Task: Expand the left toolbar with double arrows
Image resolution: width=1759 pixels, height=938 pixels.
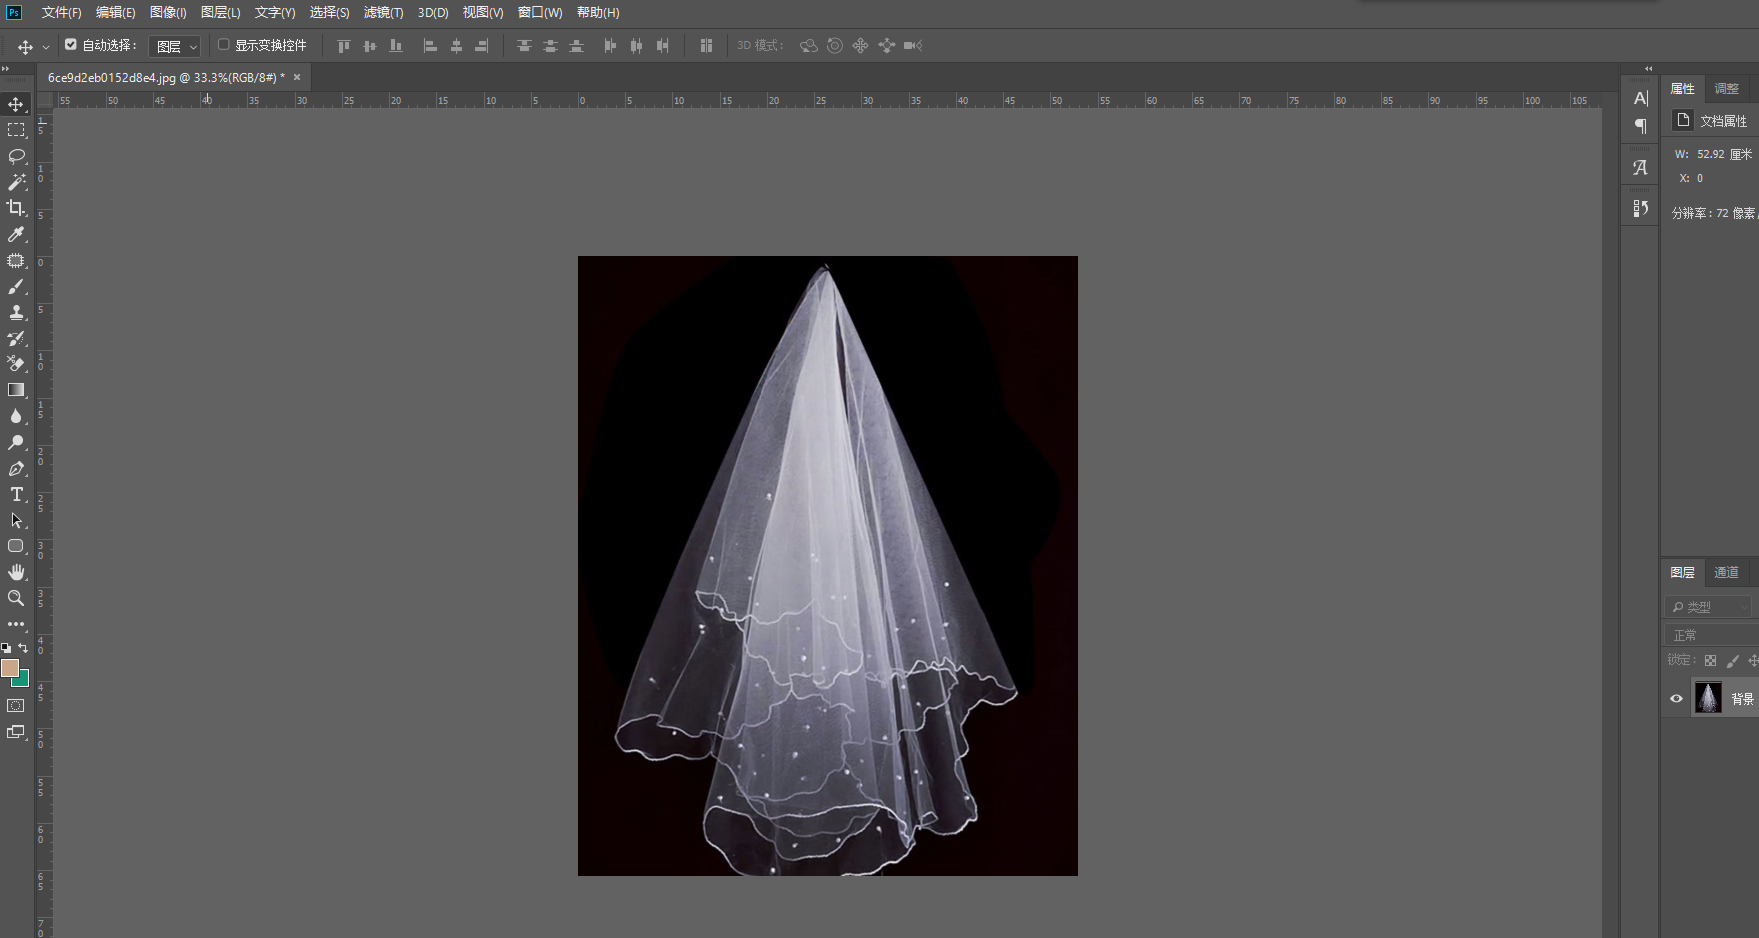Action: (x=5, y=69)
